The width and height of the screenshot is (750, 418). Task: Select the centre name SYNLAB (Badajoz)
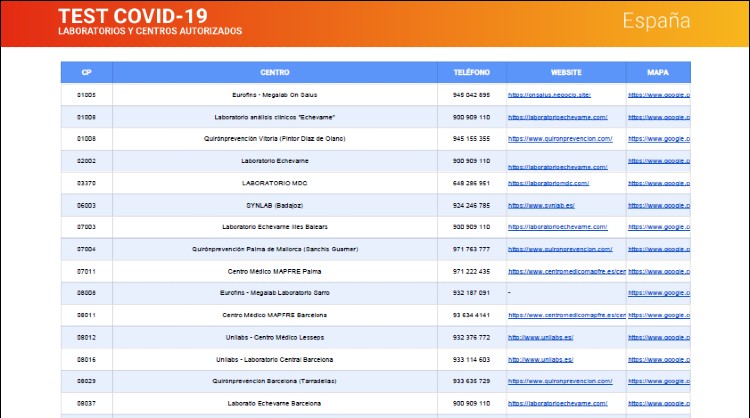(x=275, y=206)
